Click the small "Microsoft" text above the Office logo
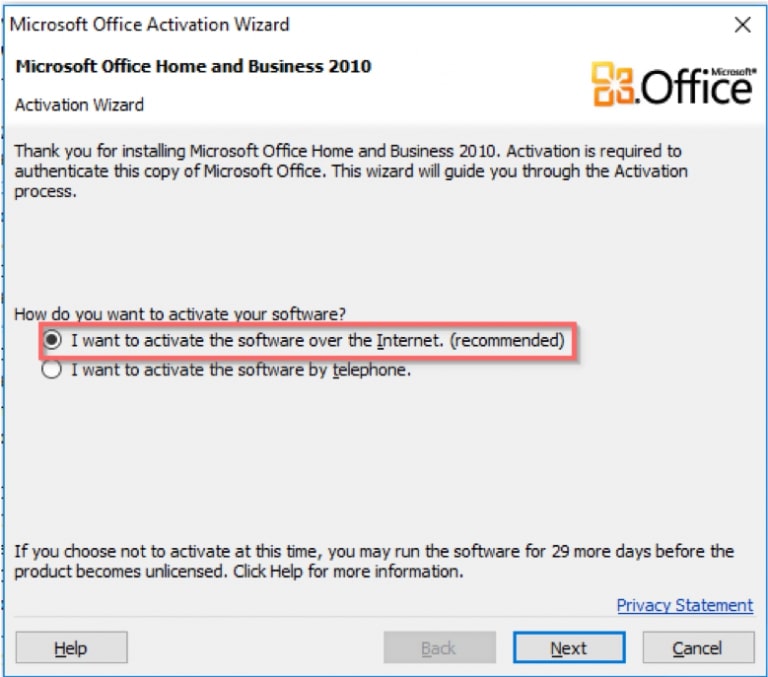 731,72
